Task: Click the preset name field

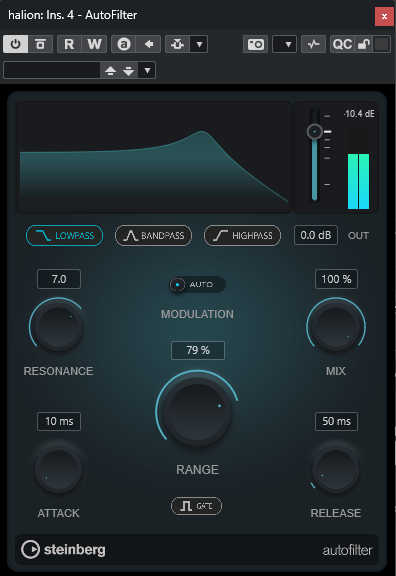Action: [52, 70]
